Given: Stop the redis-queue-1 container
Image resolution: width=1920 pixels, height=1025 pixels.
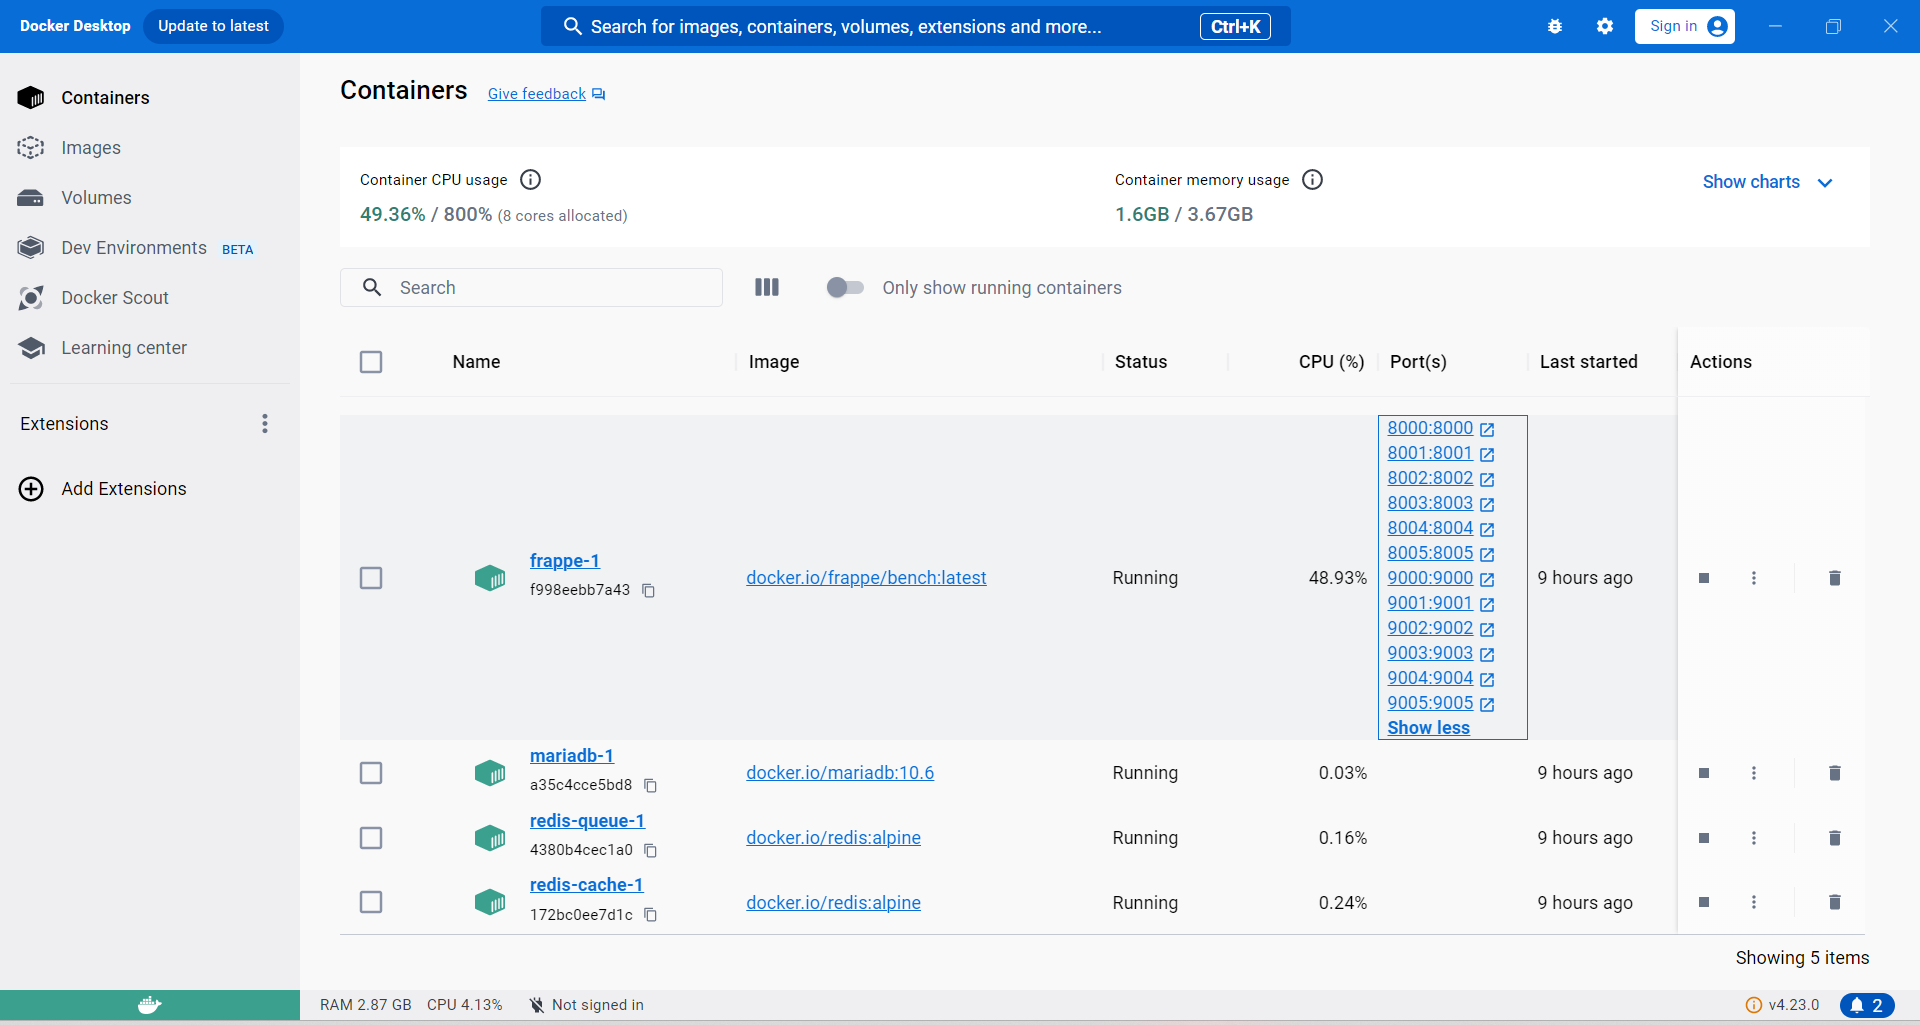Looking at the screenshot, I should (1704, 838).
